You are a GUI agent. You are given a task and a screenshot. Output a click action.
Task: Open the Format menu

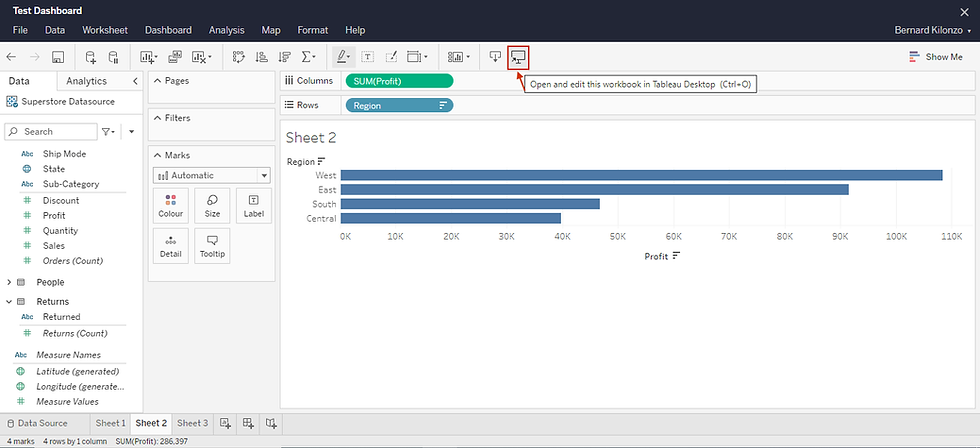tap(312, 30)
